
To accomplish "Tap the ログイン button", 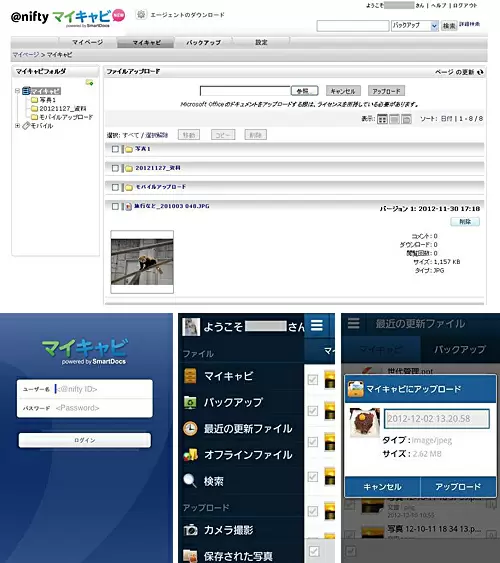I will tap(85, 440).
